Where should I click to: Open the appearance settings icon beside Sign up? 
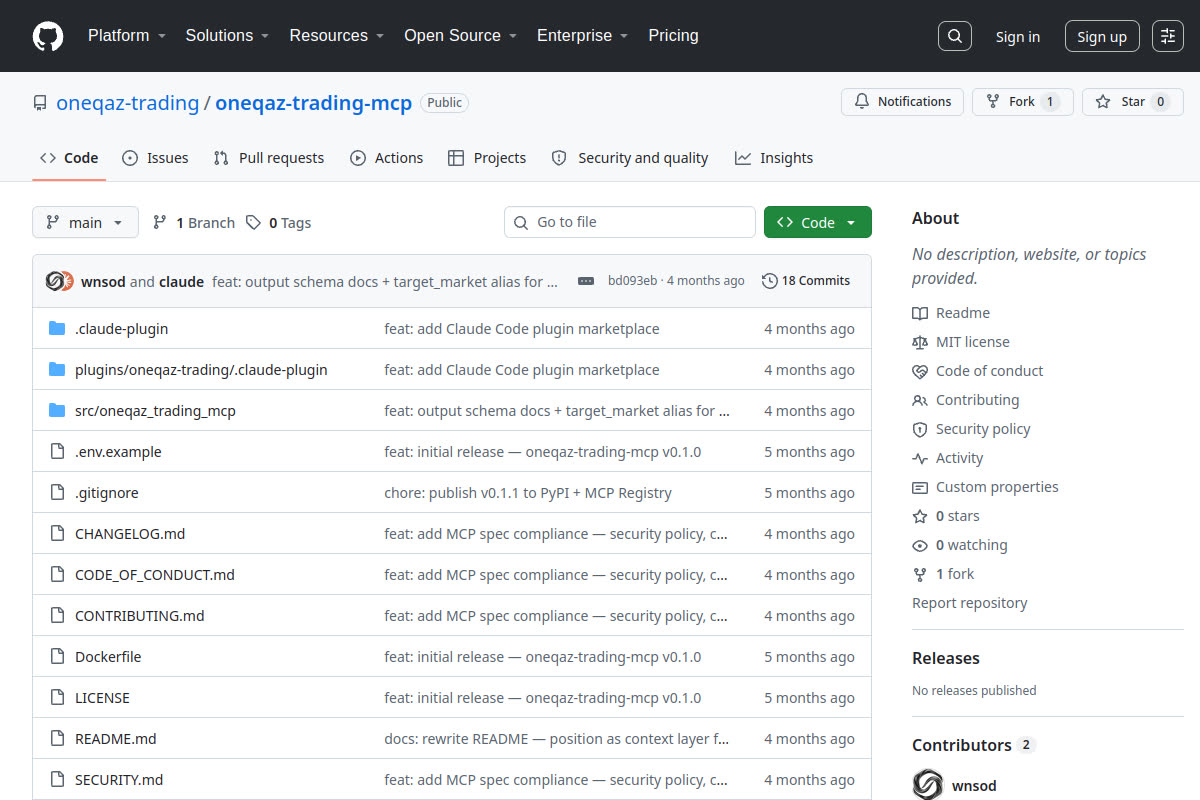point(1167,36)
